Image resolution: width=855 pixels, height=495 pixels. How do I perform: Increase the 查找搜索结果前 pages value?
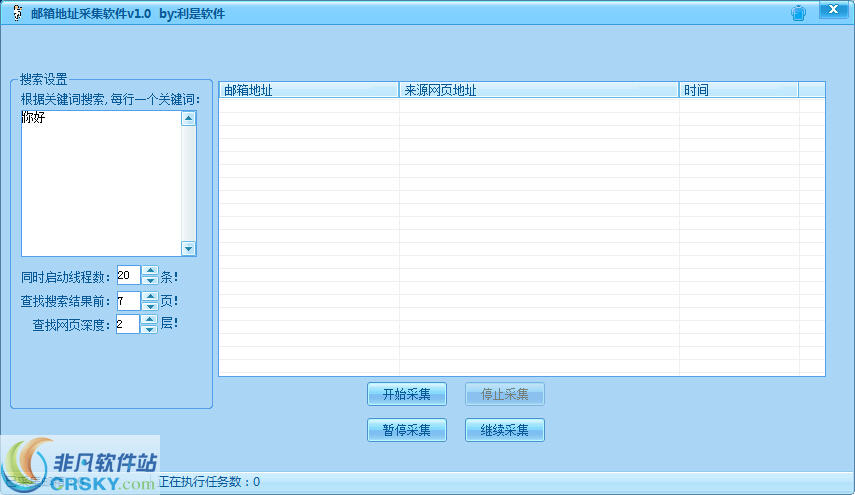(150, 296)
